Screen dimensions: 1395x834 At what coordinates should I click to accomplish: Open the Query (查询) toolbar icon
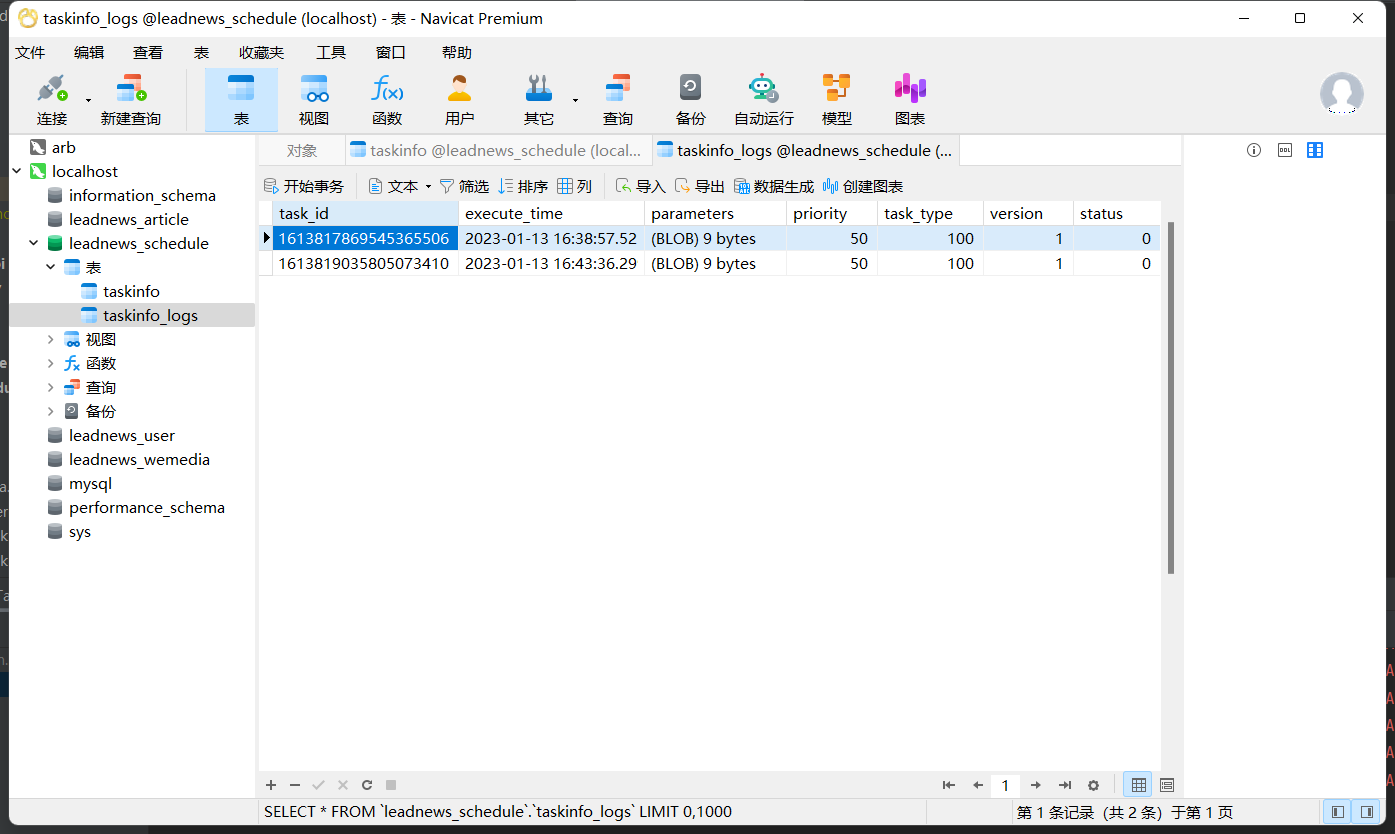coord(618,99)
